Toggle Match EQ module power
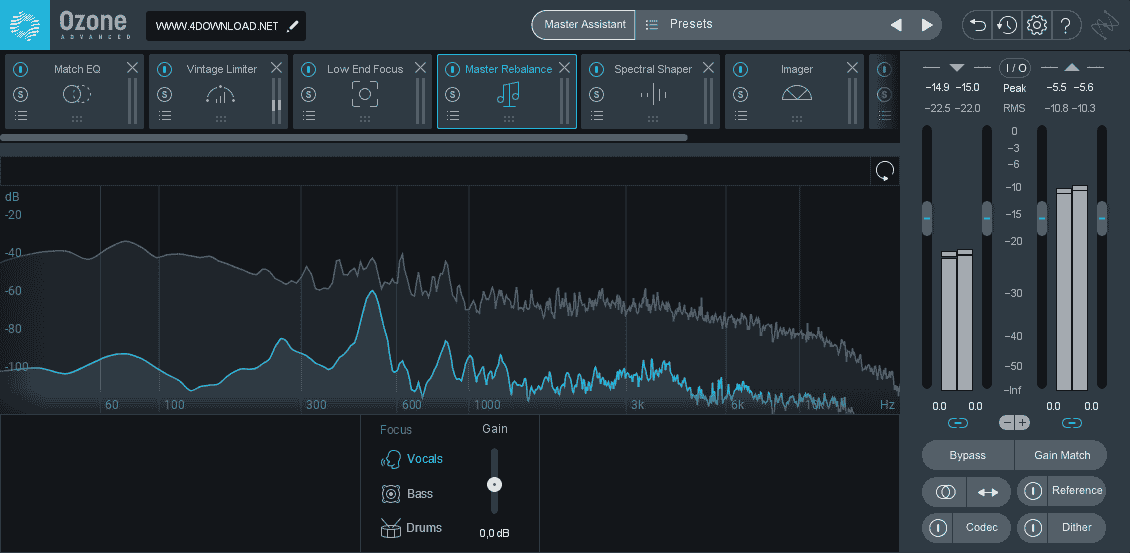The width and height of the screenshot is (1130, 553). coord(21,70)
